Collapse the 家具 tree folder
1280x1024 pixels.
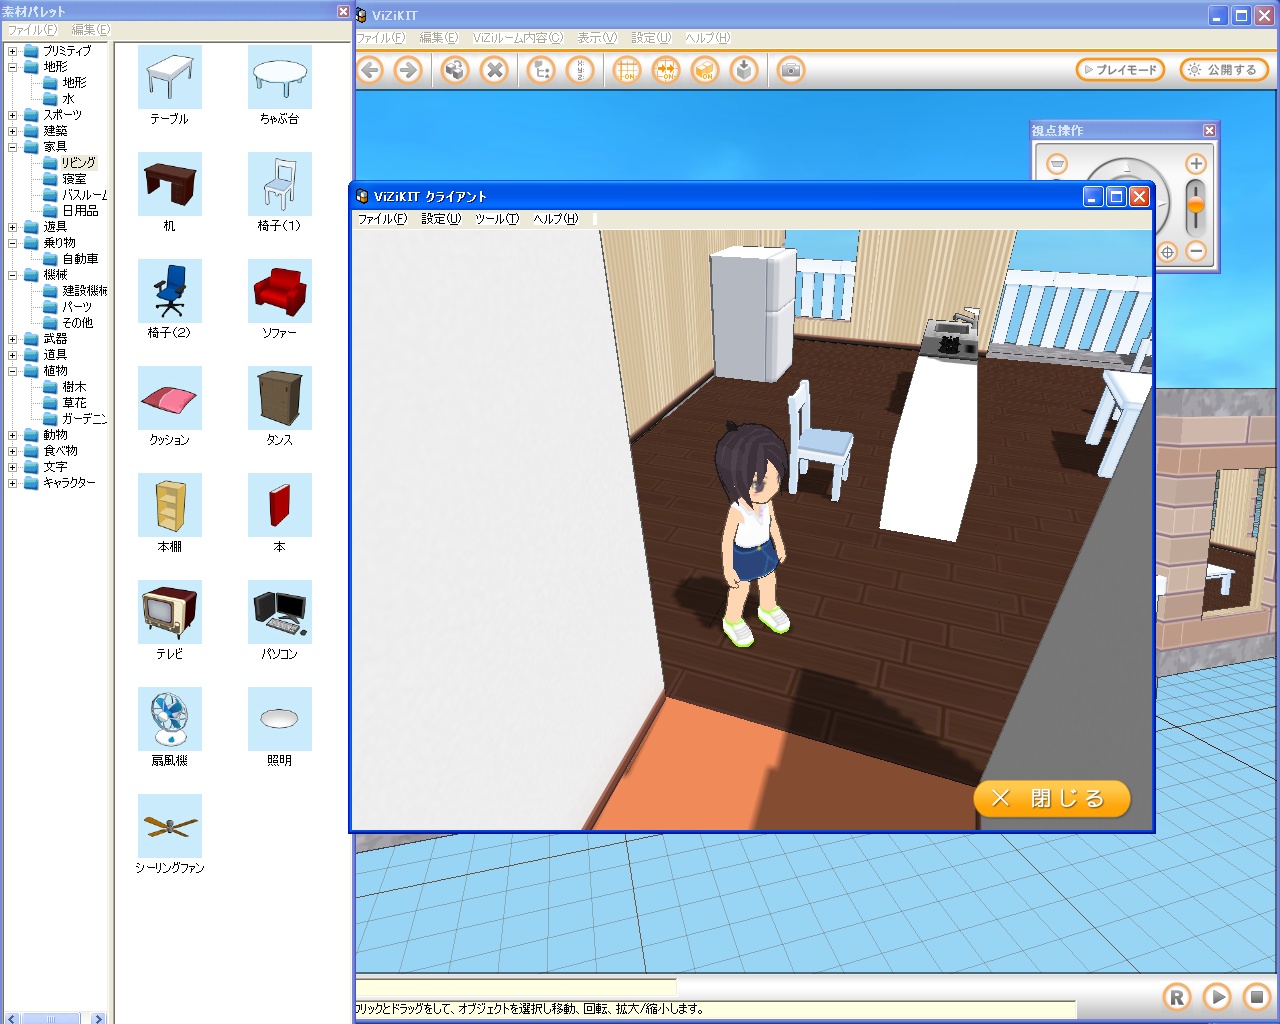click(13, 147)
